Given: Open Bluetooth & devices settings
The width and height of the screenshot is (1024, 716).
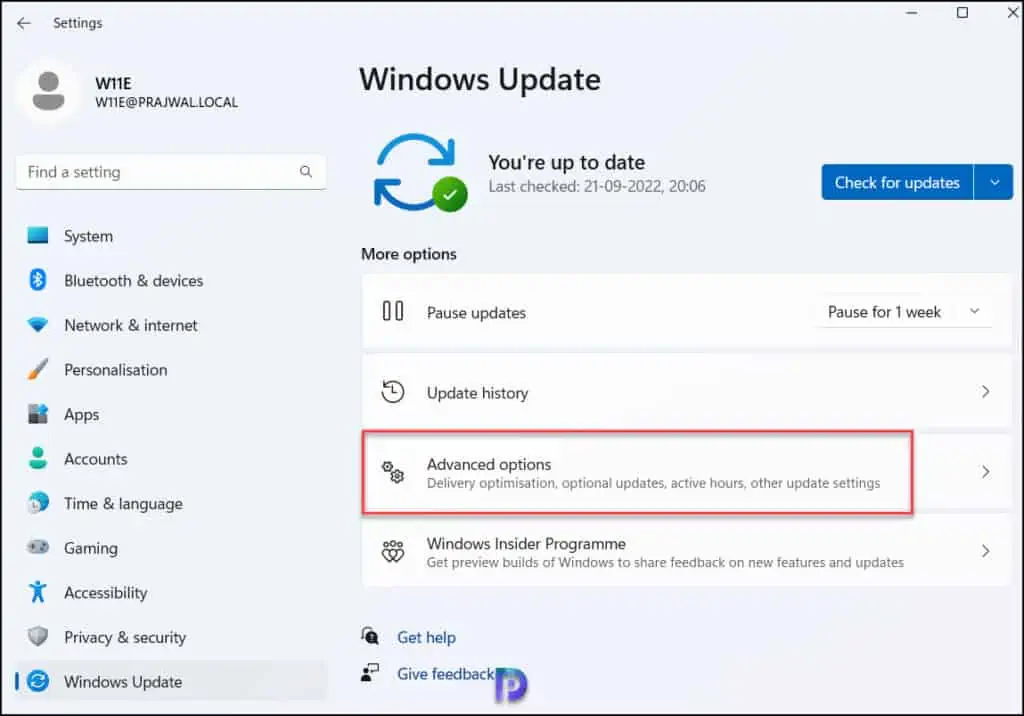Looking at the screenshot, I should (x=170, y=280).
